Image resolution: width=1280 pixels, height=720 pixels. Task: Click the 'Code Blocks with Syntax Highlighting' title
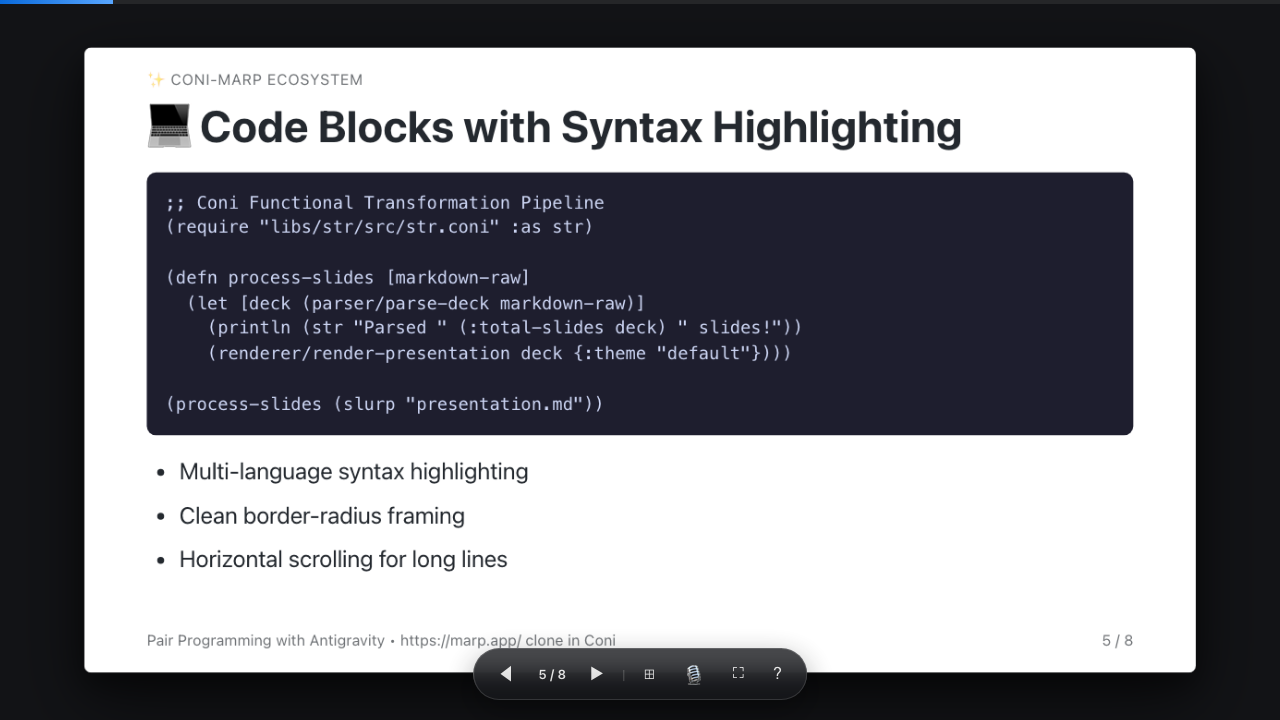click(x=581, y=128)
